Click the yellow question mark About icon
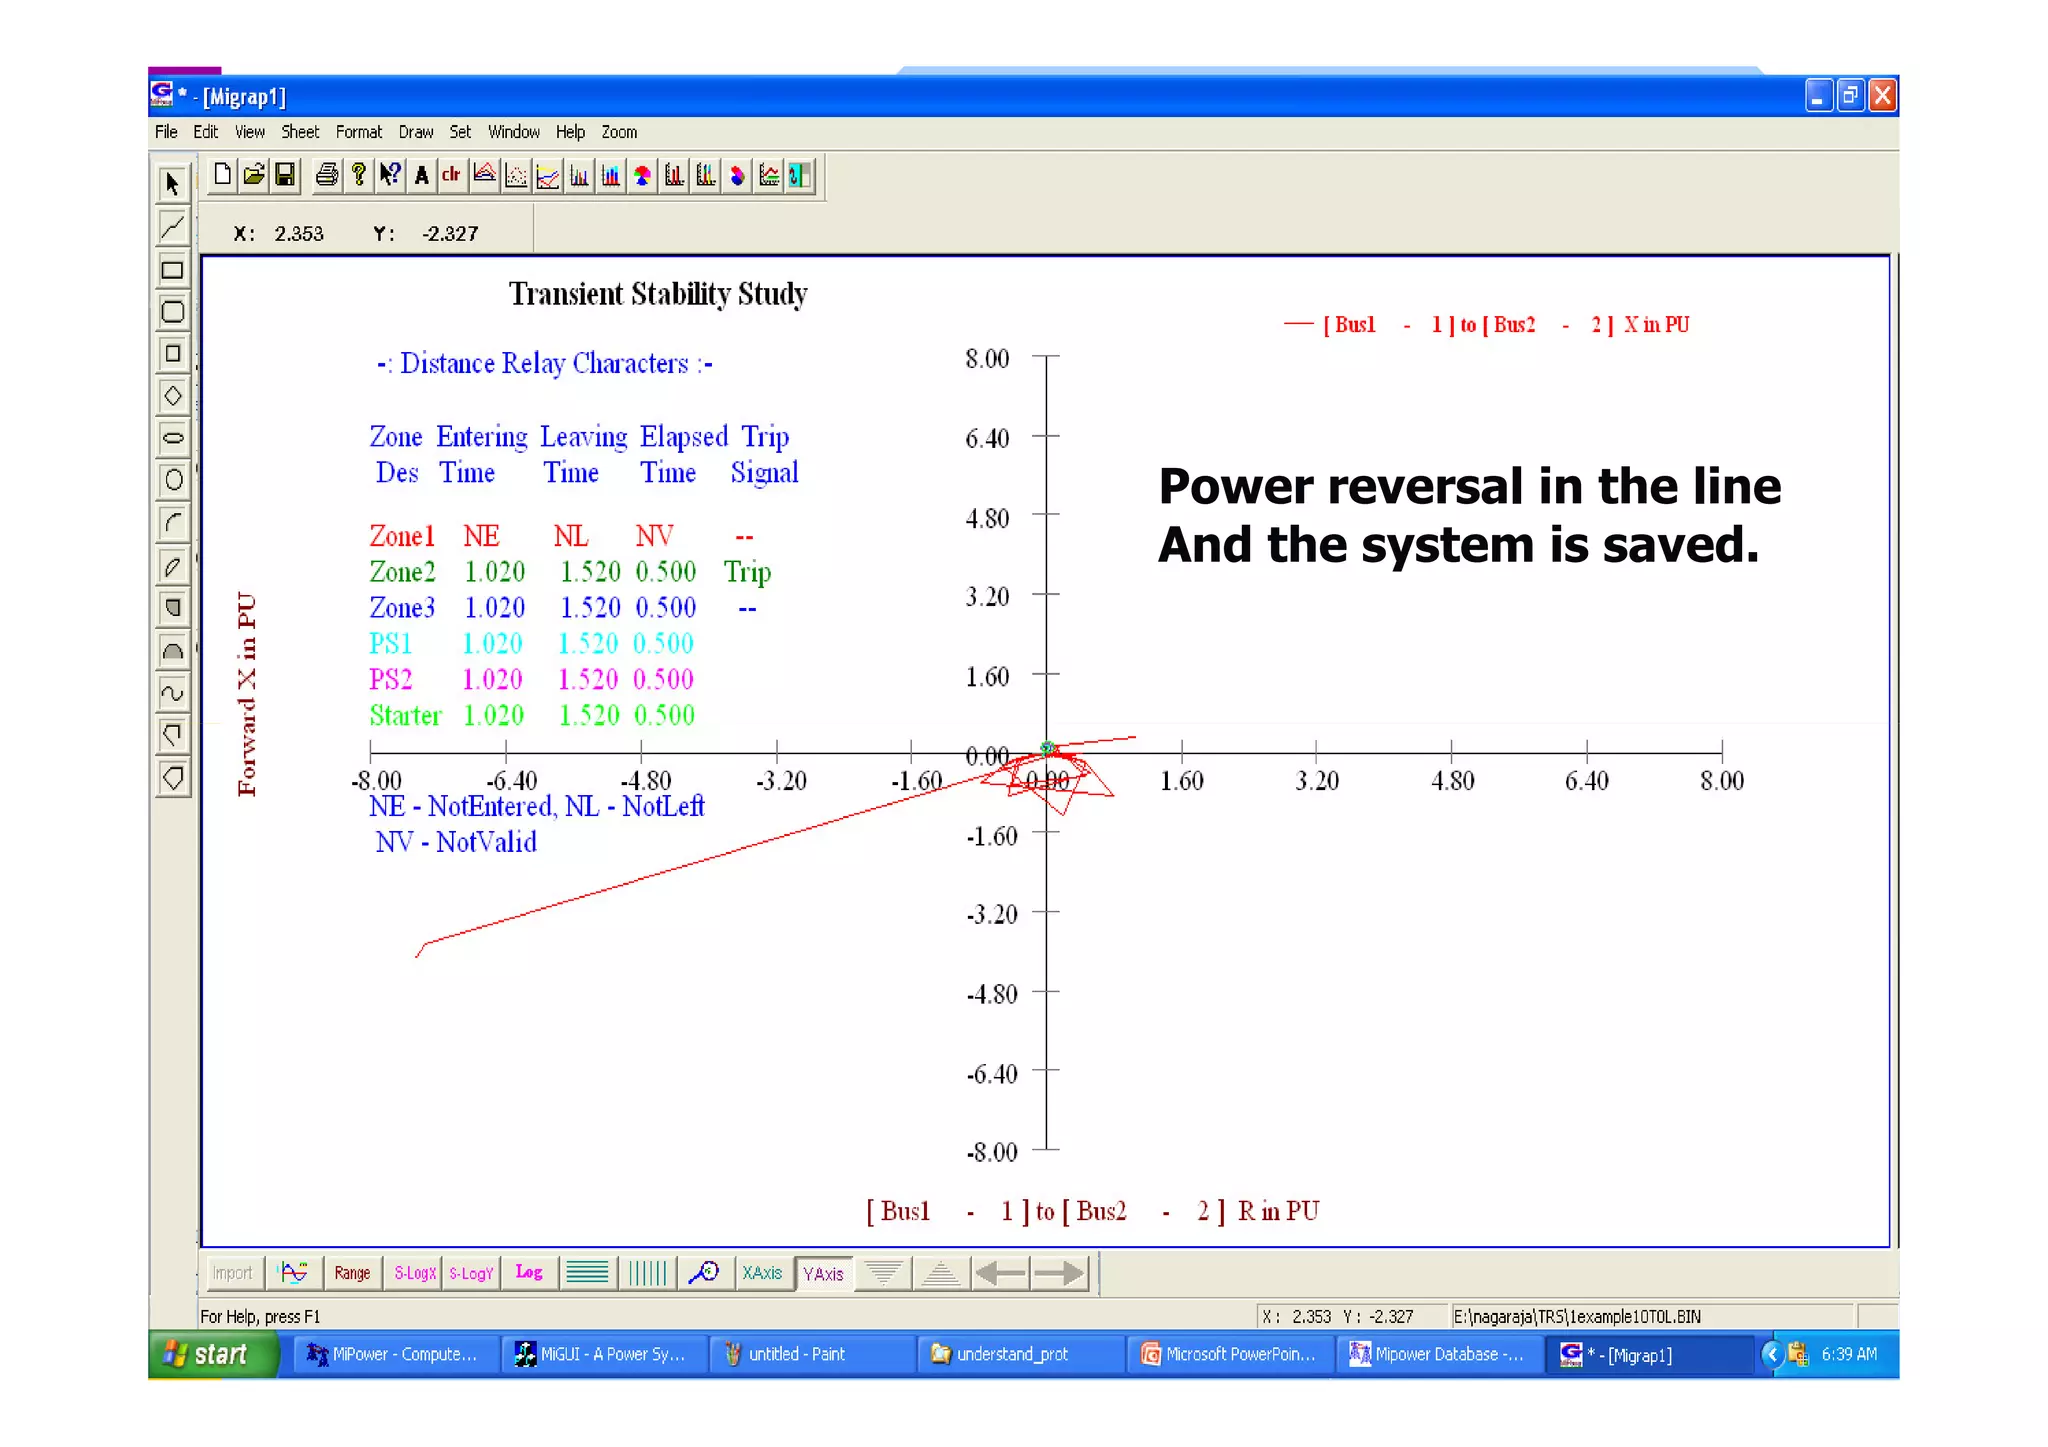 click(x=358, y=176)
